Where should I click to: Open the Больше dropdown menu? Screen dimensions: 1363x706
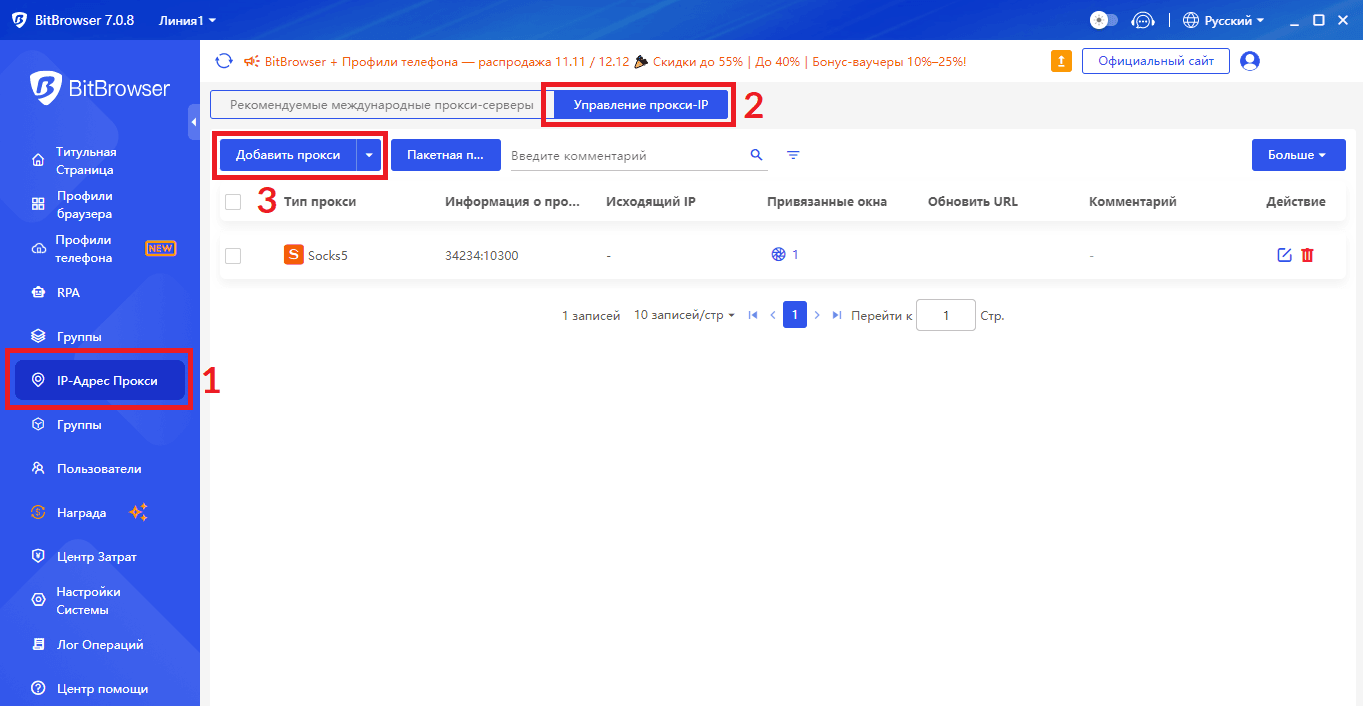pyautogui.click(x=1297, y=155)
